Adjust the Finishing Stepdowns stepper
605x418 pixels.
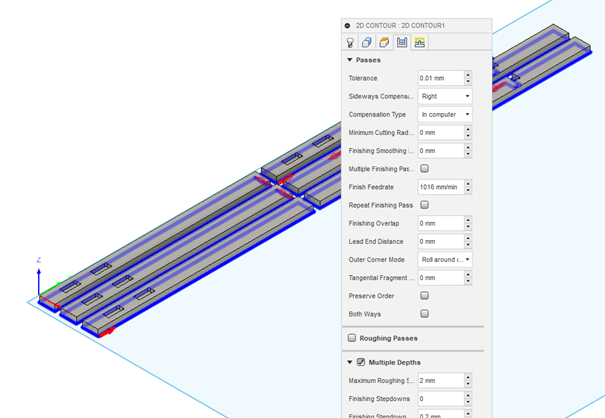tap(468, 398)
